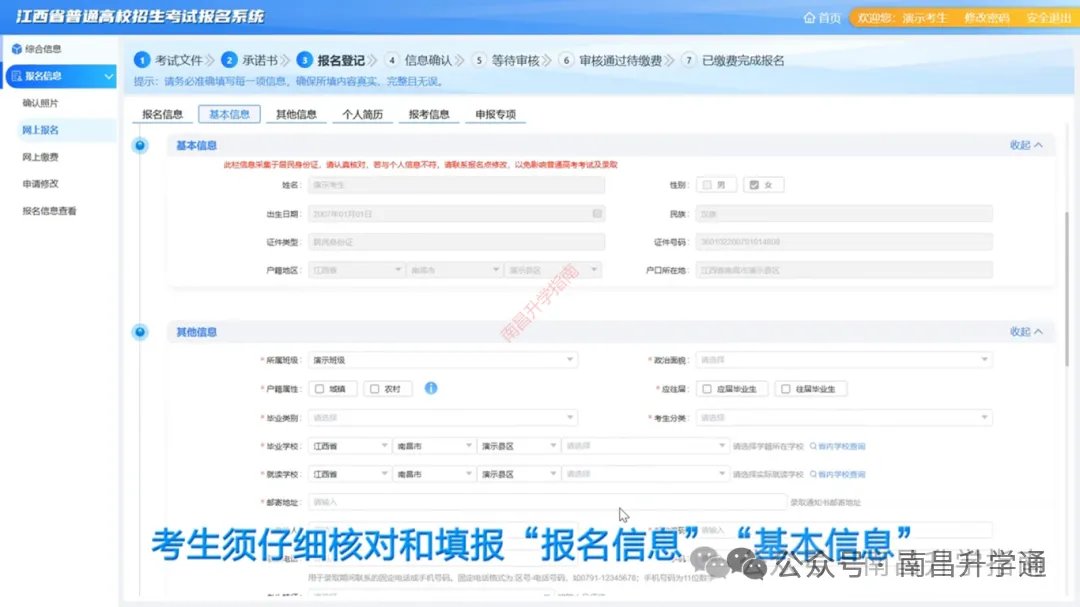Viewport: 1080px width, 607px height.
Task: Open 毕业学校 school name dropdown
Action: 645,446
